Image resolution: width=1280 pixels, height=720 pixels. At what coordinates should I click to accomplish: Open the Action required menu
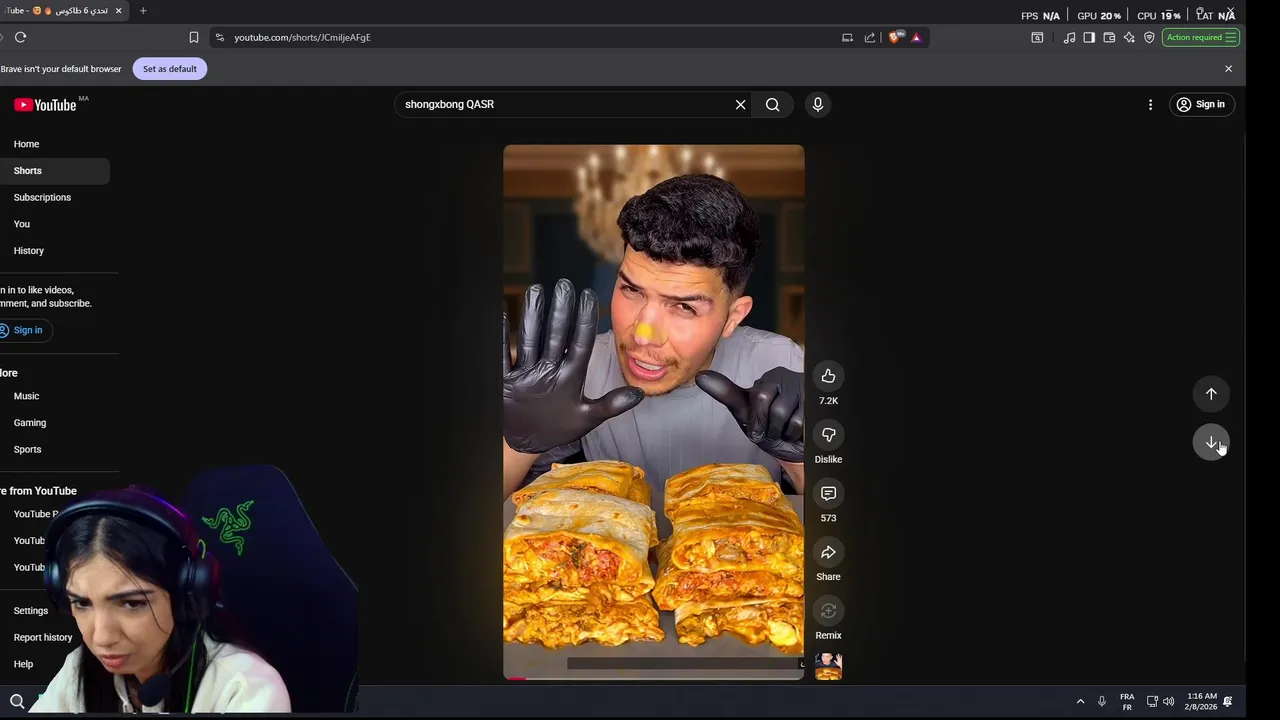(x=1201, y=37)
